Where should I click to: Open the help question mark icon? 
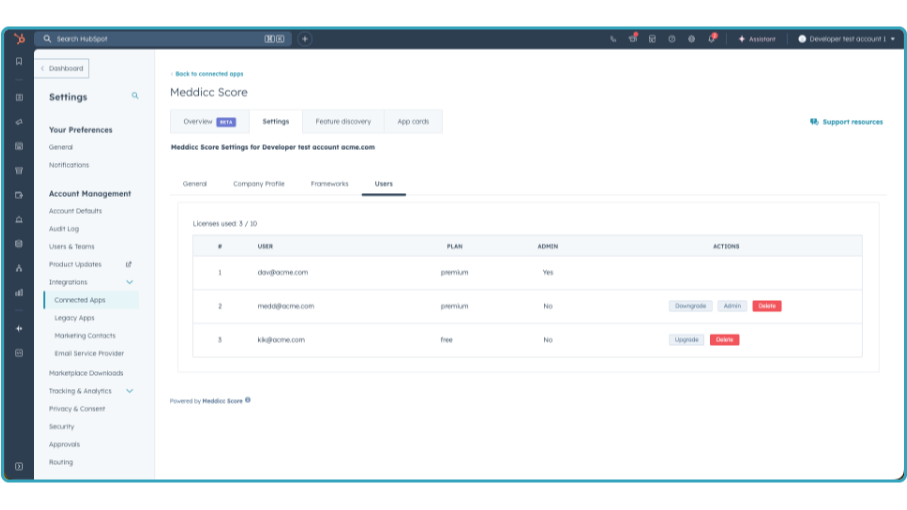672,39
